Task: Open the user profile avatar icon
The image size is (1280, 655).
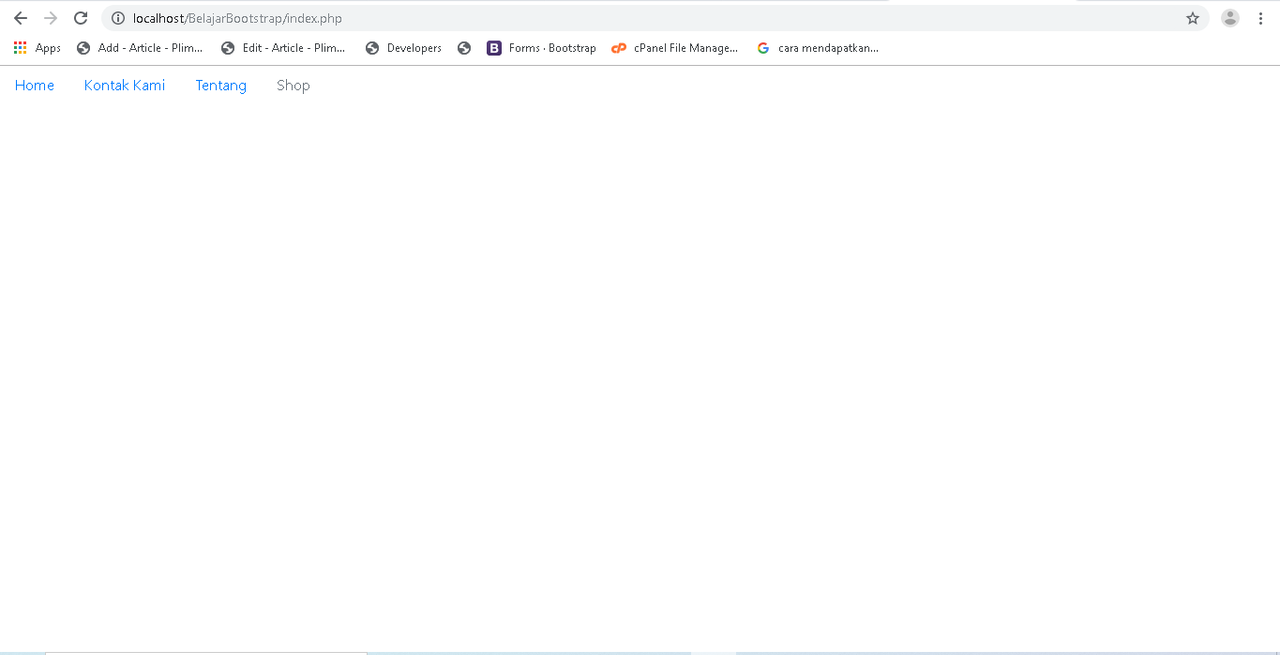Action: pyautogui.click(x=1230, y=18)
